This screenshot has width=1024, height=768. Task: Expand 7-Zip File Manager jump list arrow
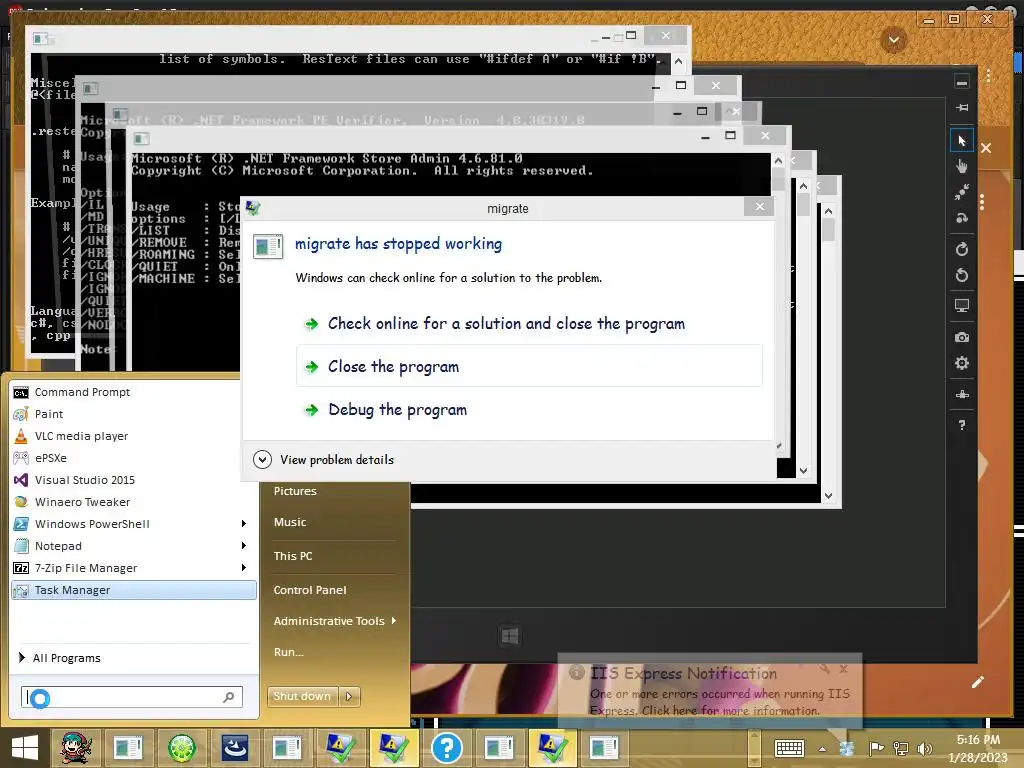coord(244,568)
